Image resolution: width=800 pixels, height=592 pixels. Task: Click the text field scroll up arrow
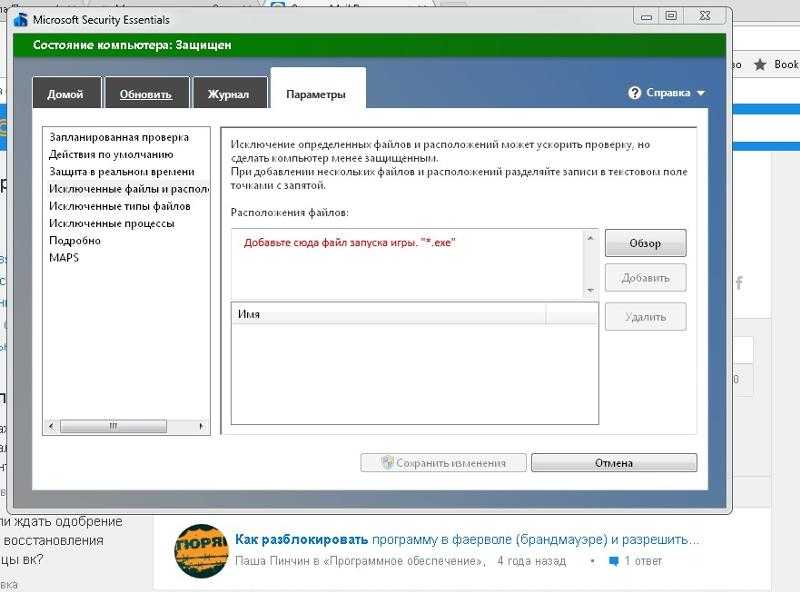[590, 238]
